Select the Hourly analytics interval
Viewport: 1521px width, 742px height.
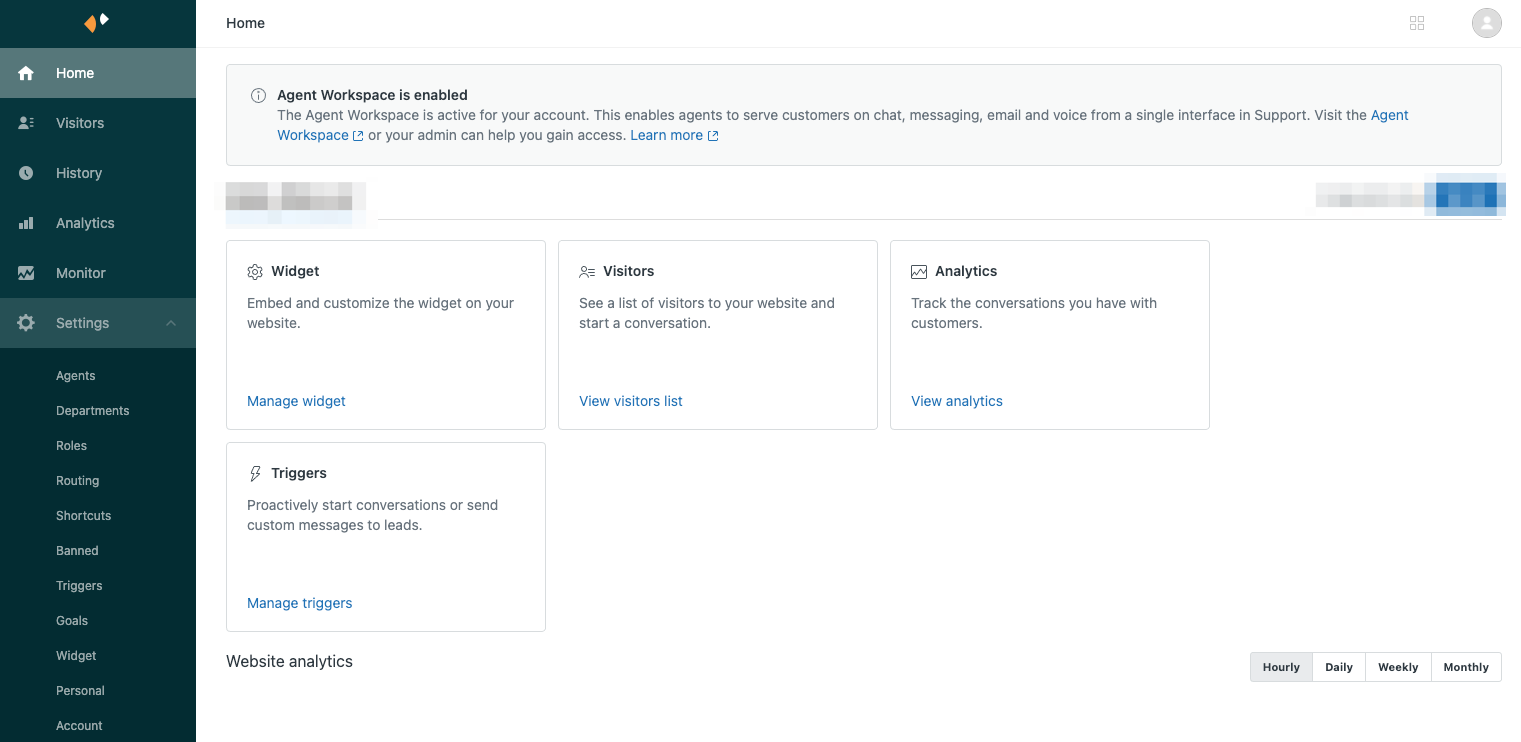[1281, 667]
